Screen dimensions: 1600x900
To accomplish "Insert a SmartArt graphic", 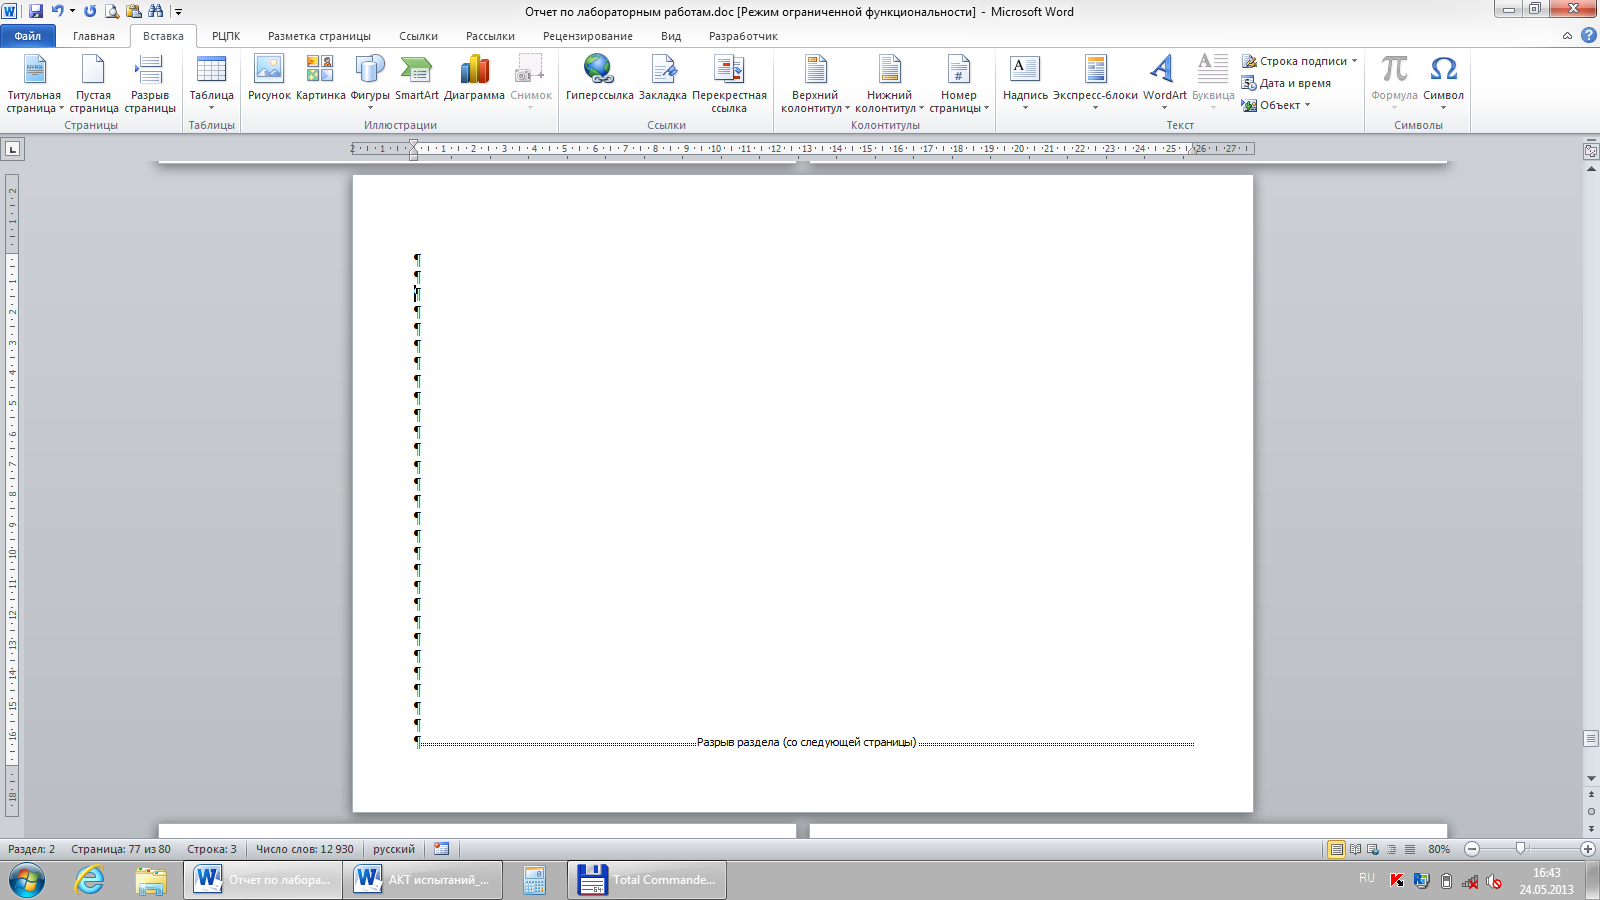I will point(417,78).
